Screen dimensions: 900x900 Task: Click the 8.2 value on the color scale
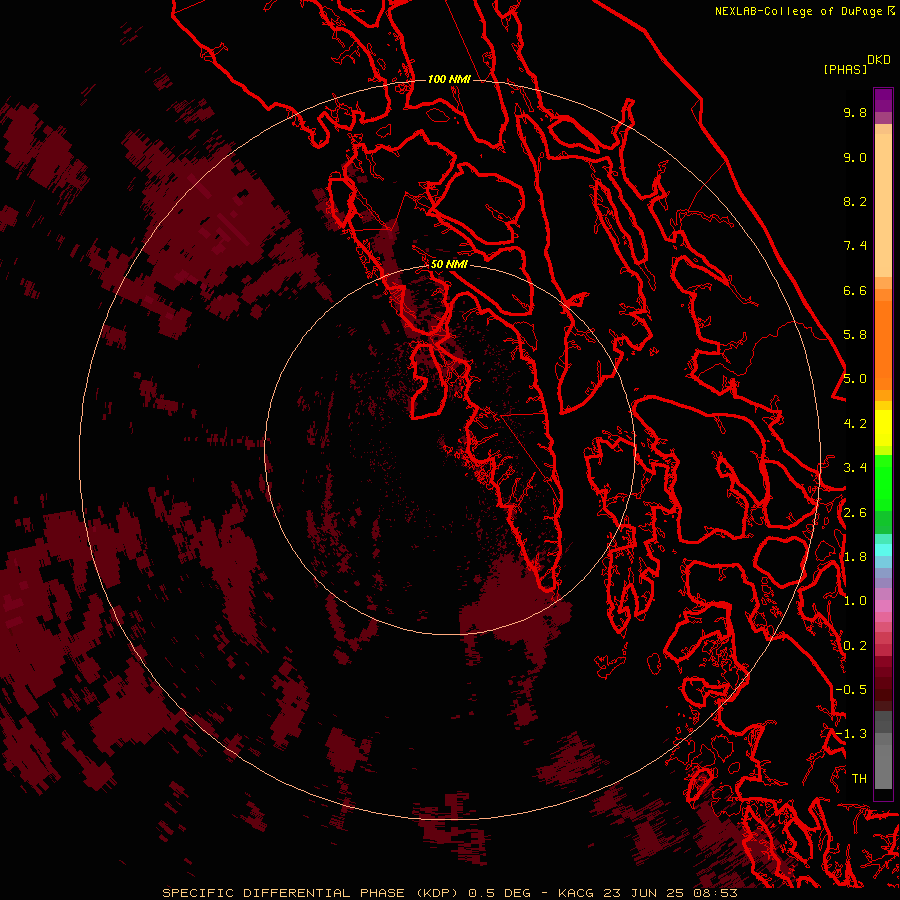855,201
